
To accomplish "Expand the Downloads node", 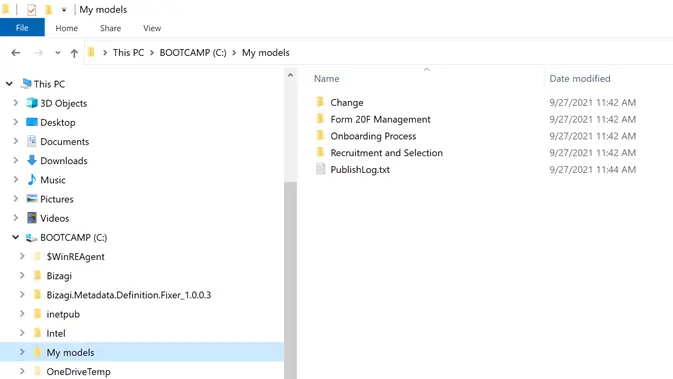I will [16, 161].
